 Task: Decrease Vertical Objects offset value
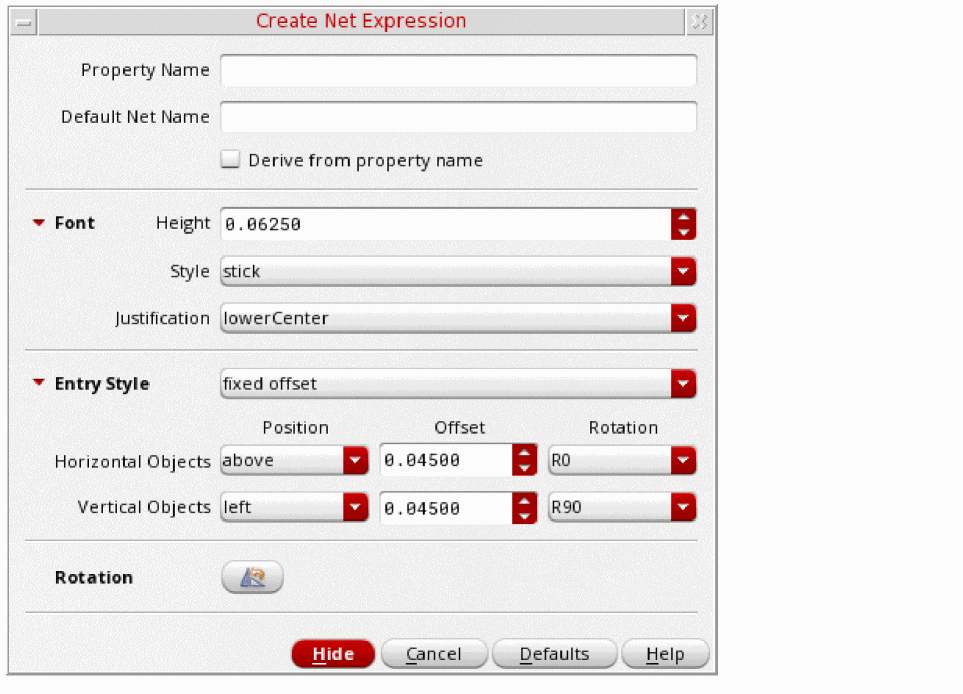524,516
